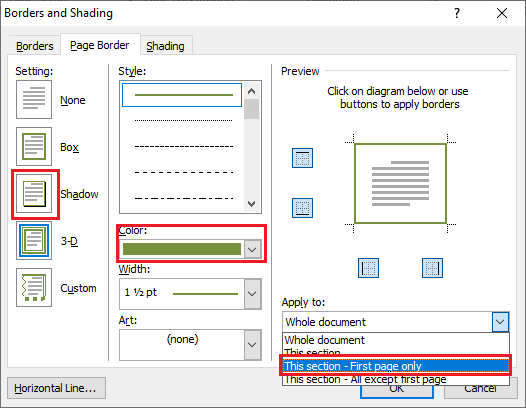Select the dotted line style

coord(183,120)
